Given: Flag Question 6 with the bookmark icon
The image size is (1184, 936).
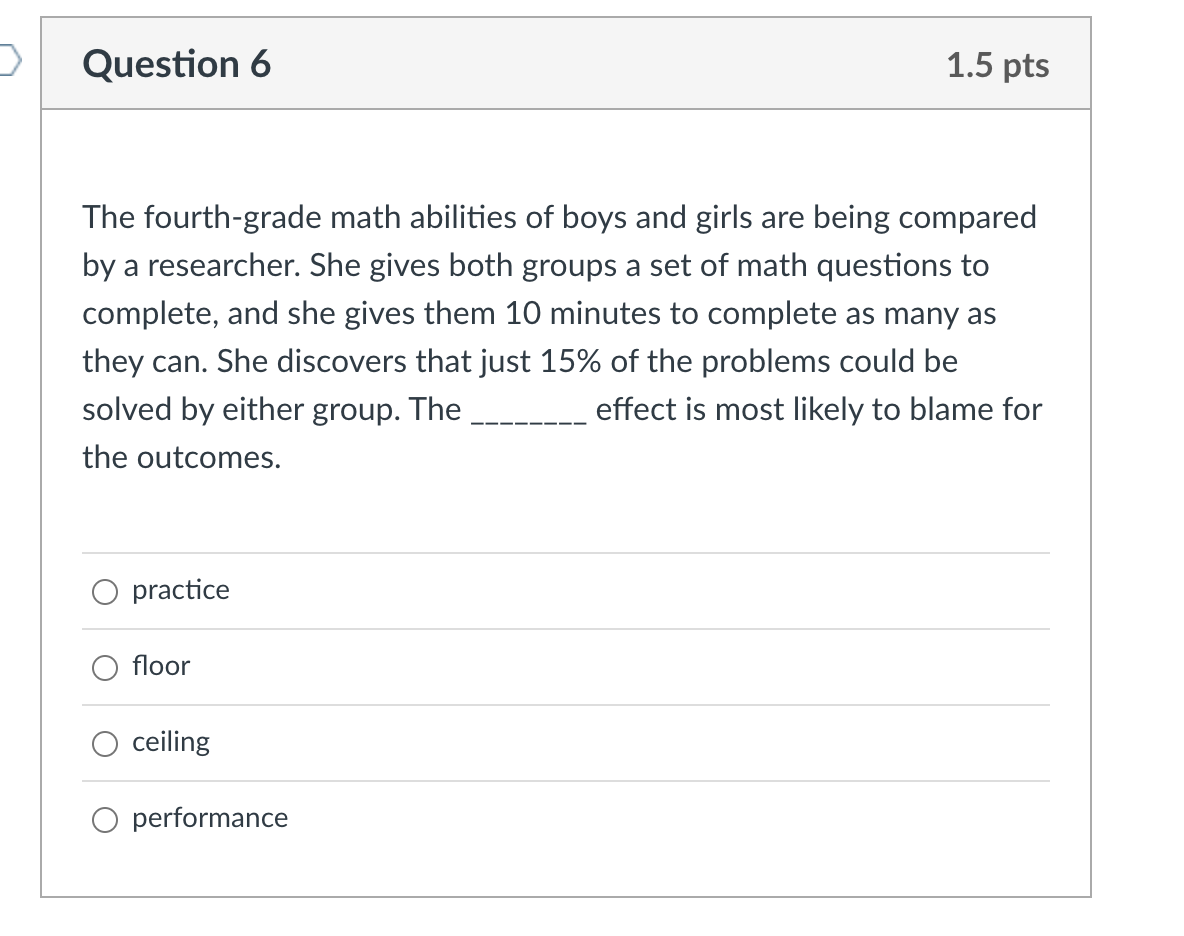Looking at the screenshot, I should click(10, 61).
